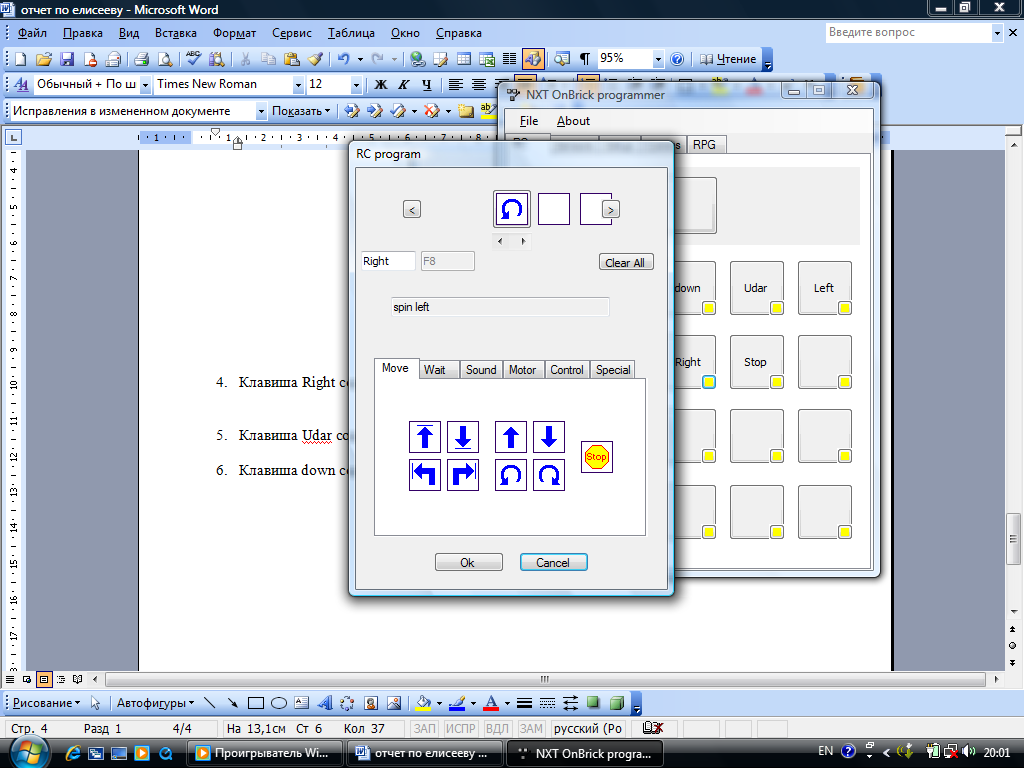Click the Cancel button in RC program
This screenshot has width=1024, height=768.
[x=553, y=562]
